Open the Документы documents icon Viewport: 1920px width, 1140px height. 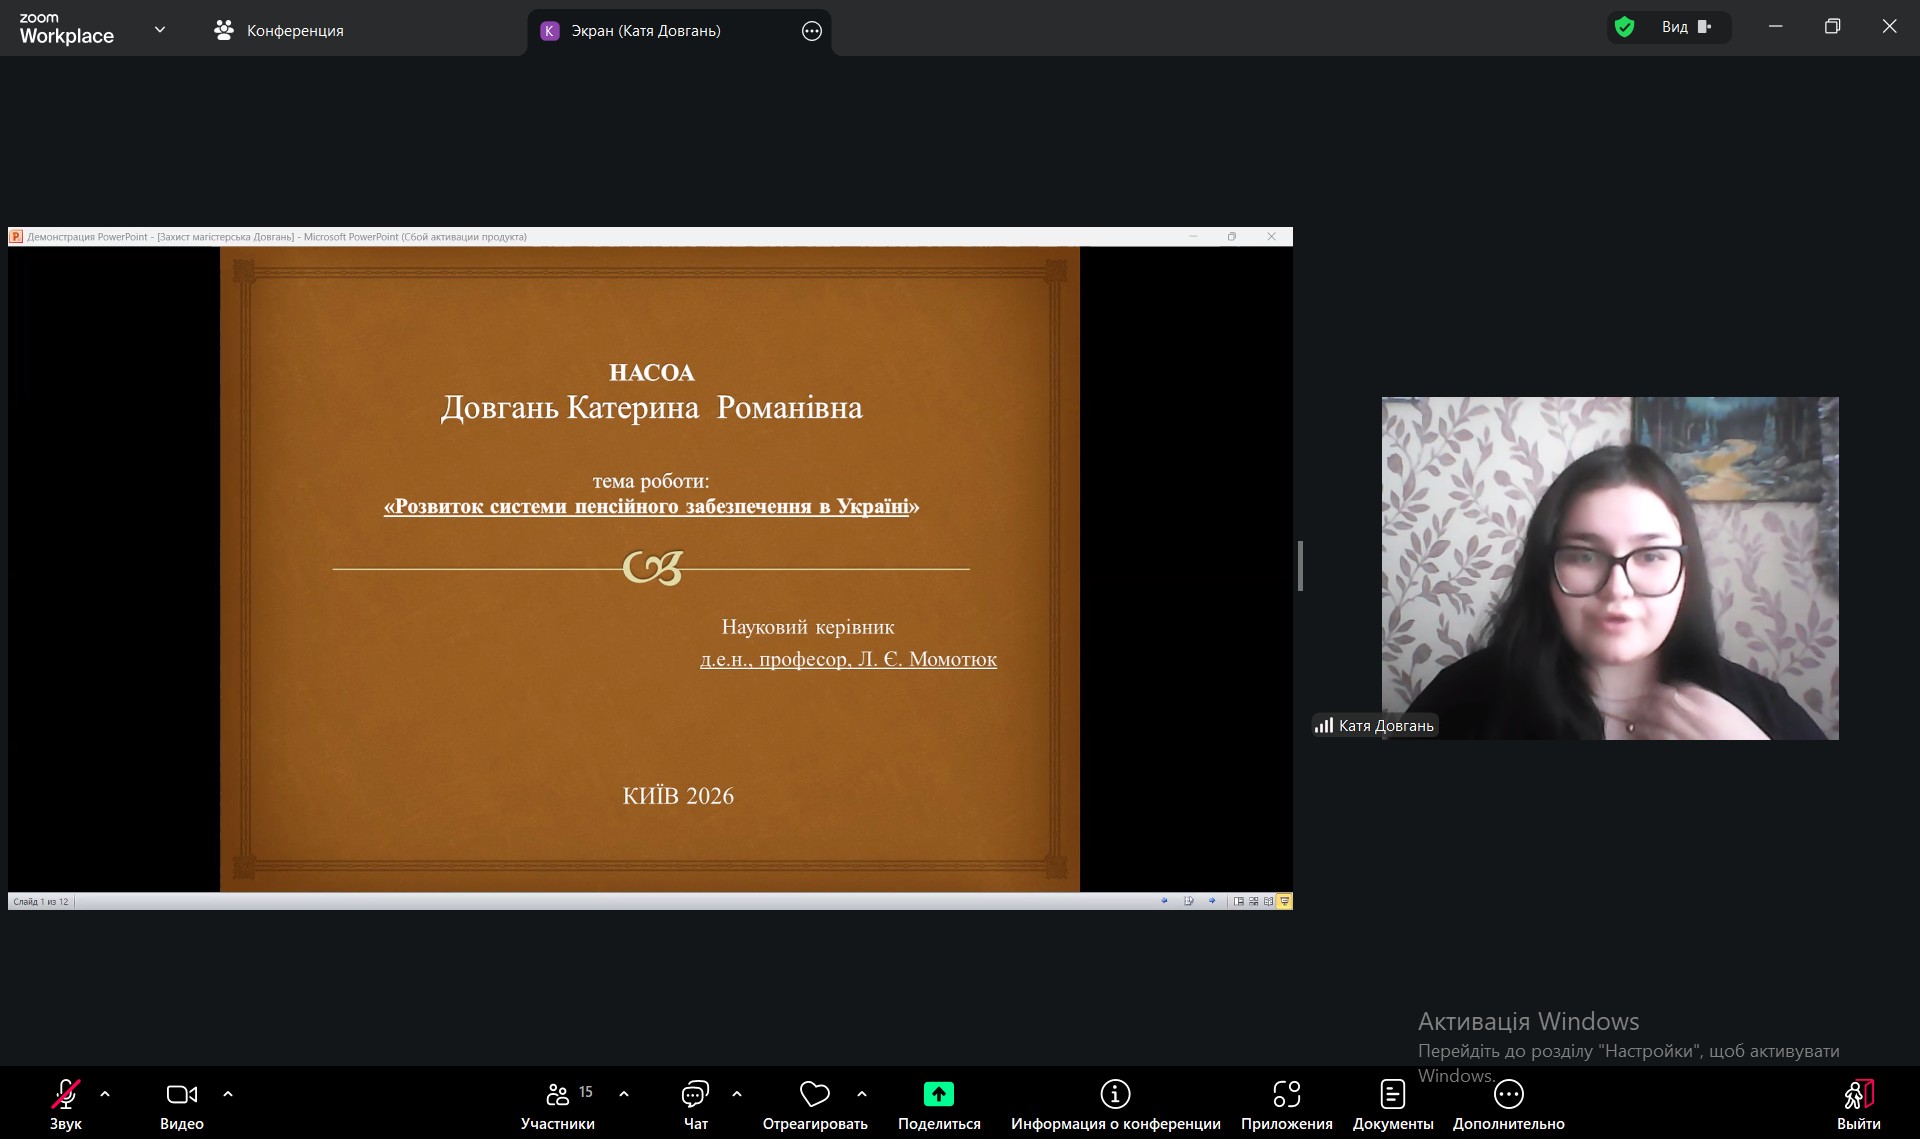pos(1392,1095)
